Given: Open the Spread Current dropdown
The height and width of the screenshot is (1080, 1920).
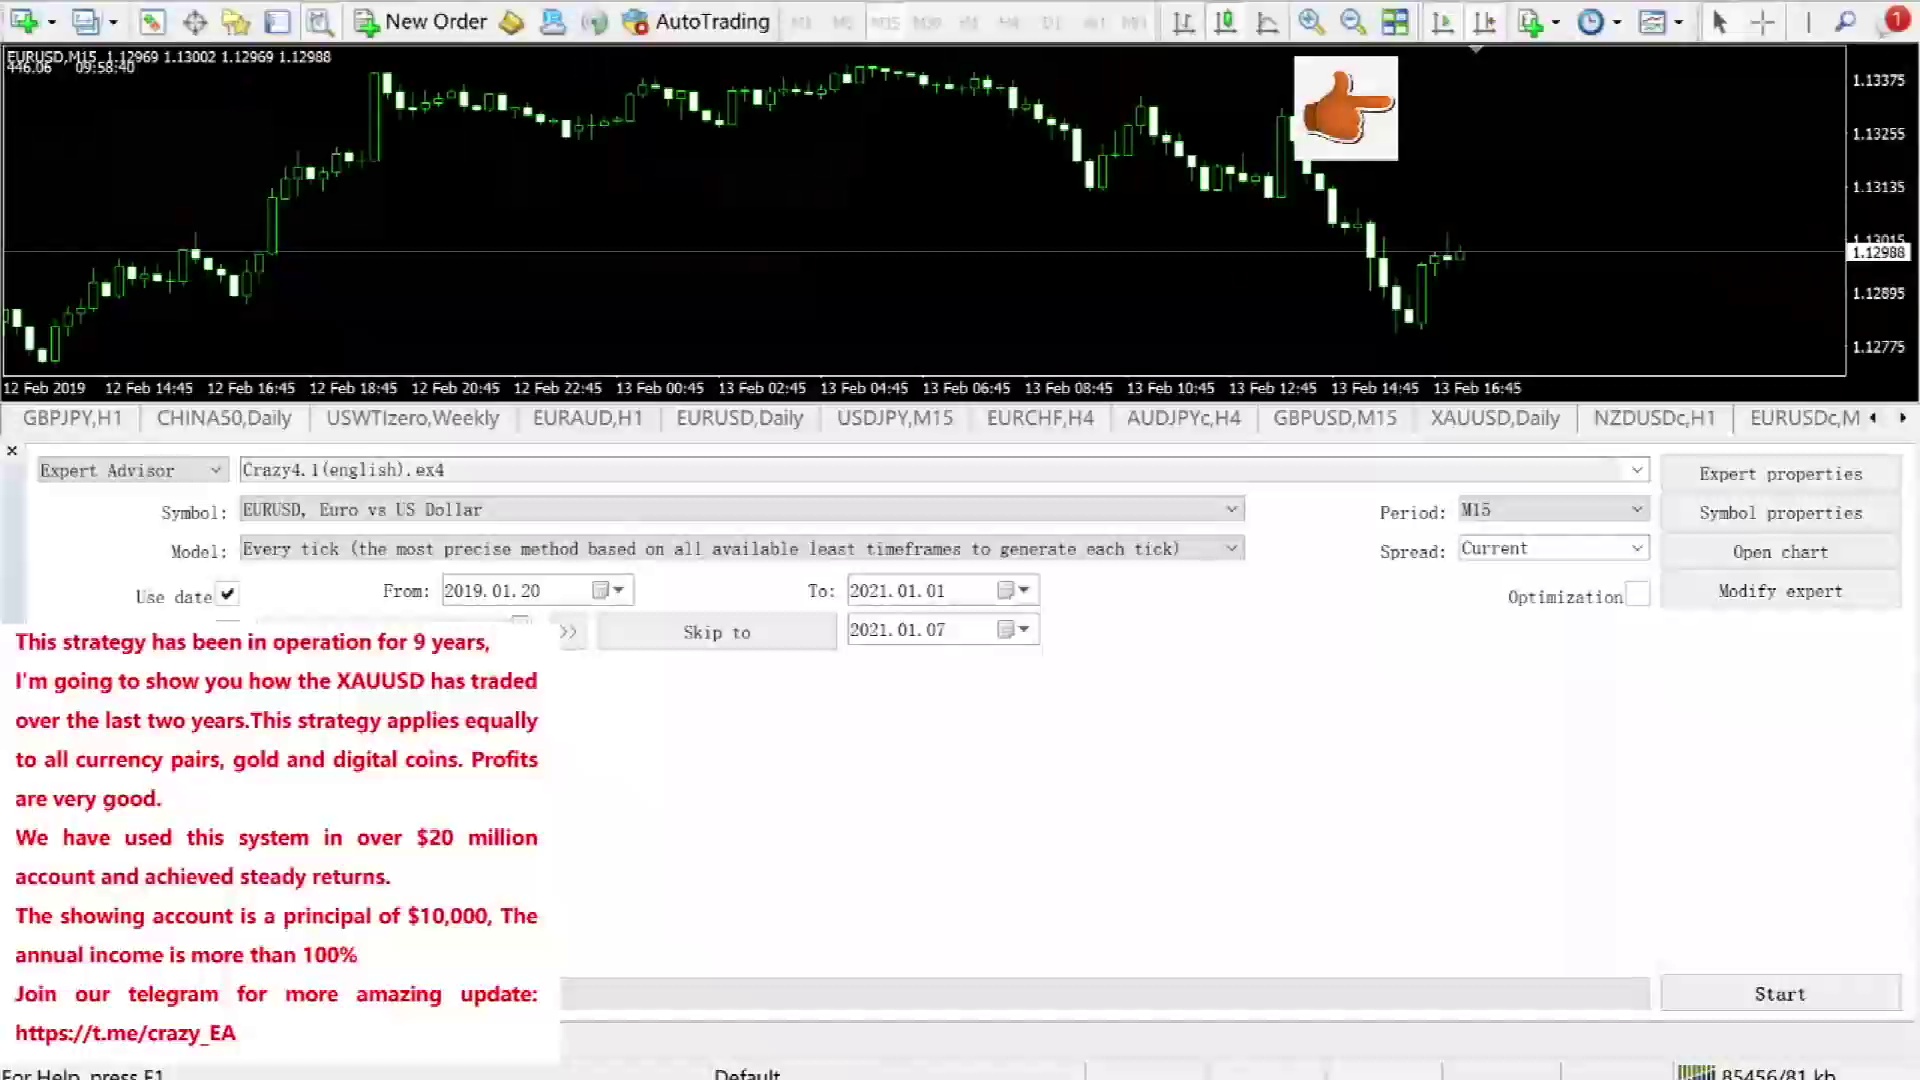Looking at the screenshot, I should coord(1636,548).
